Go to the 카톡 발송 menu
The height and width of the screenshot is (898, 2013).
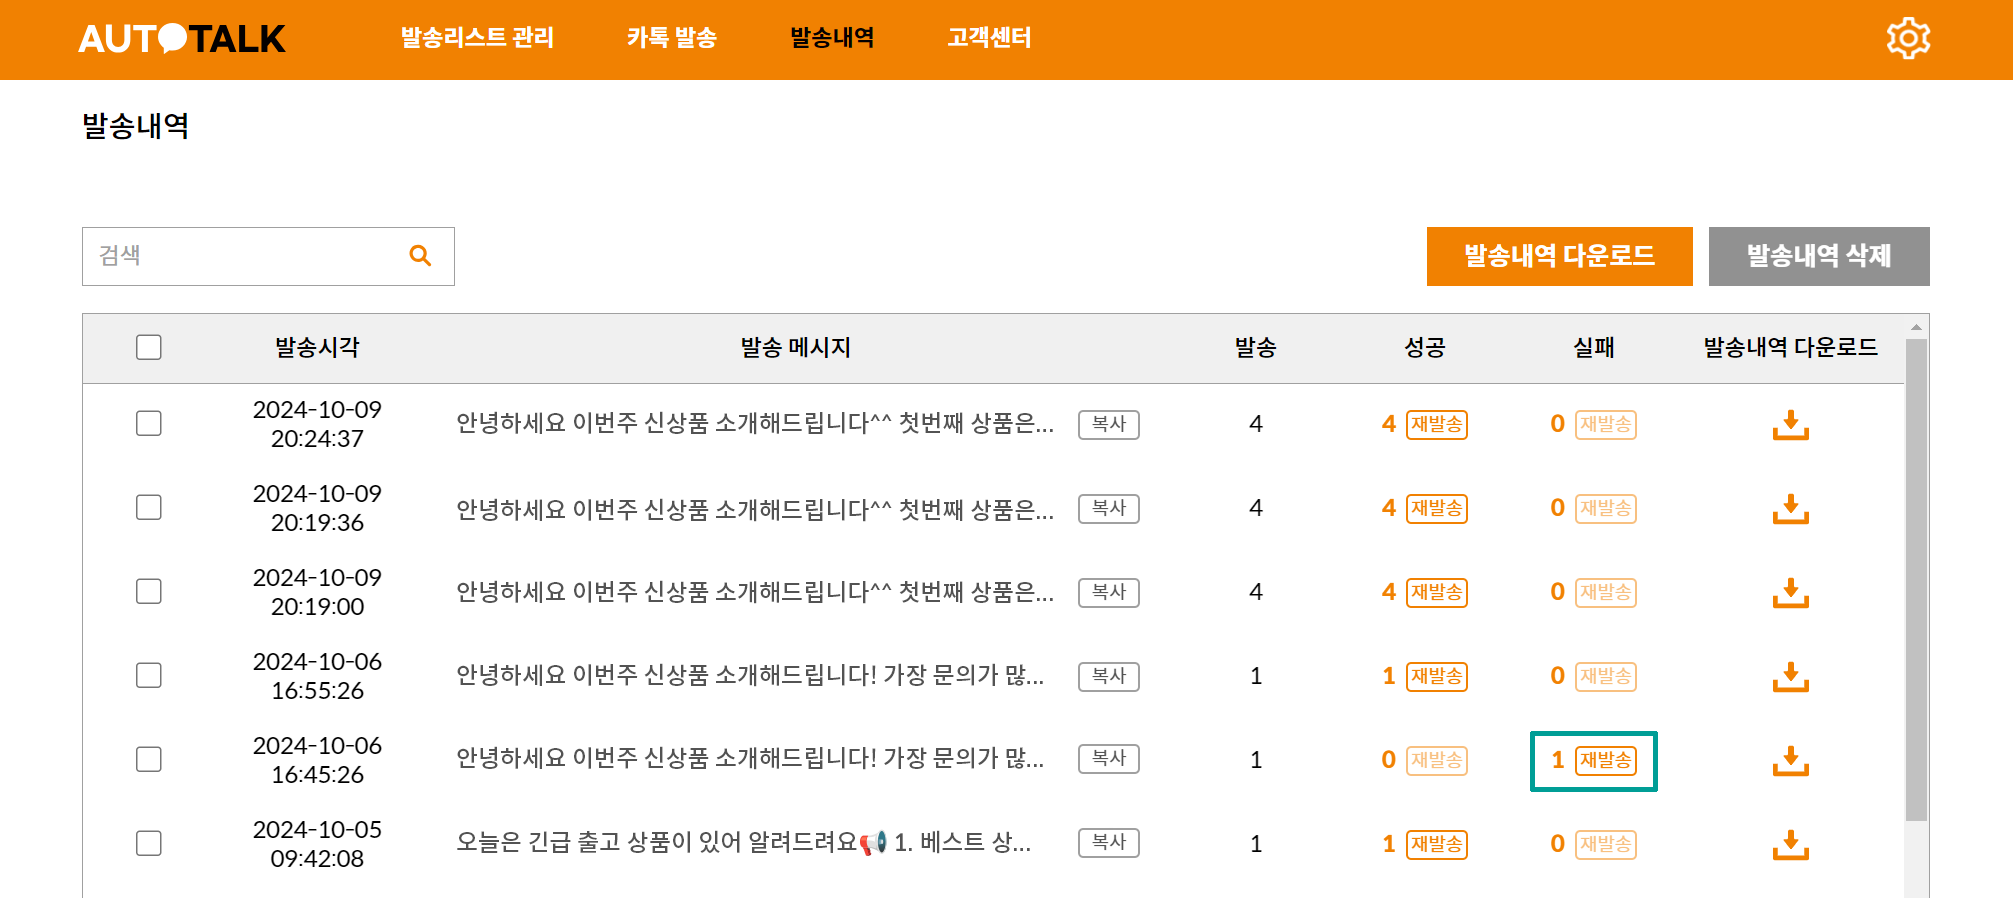tap(671, 38)
